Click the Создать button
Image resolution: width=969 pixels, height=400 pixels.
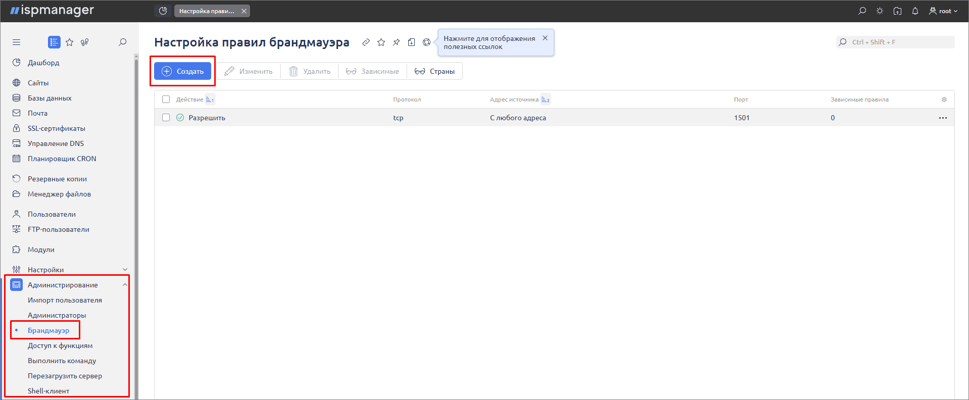(183, 71)
